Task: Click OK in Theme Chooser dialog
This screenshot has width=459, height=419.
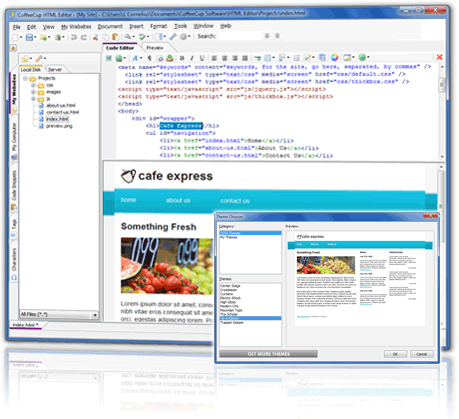Action: click(395, 354)
